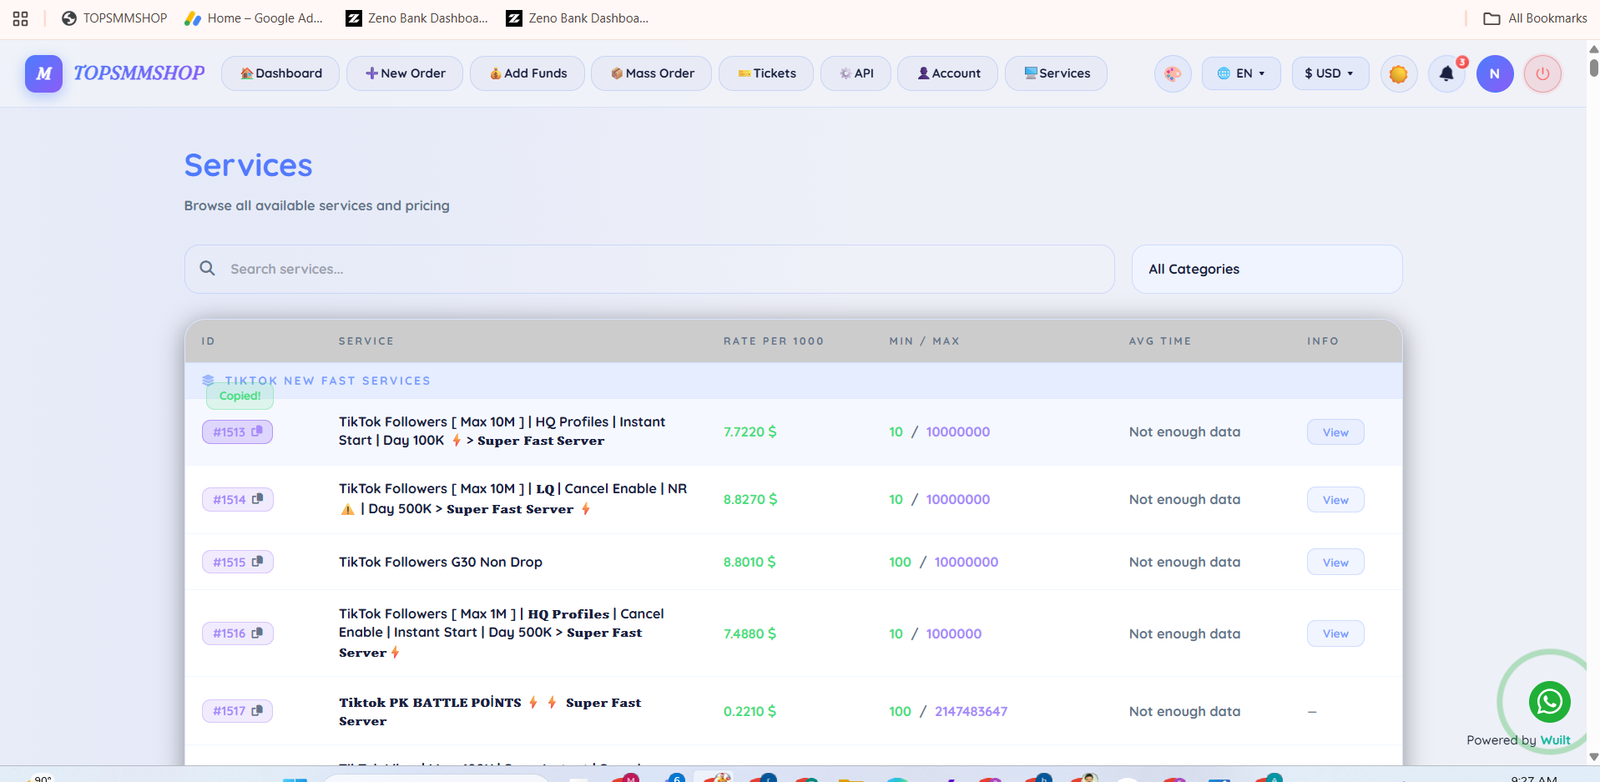Click the TikTok Followers LQ Day 500K service

(x=513, y=499)
